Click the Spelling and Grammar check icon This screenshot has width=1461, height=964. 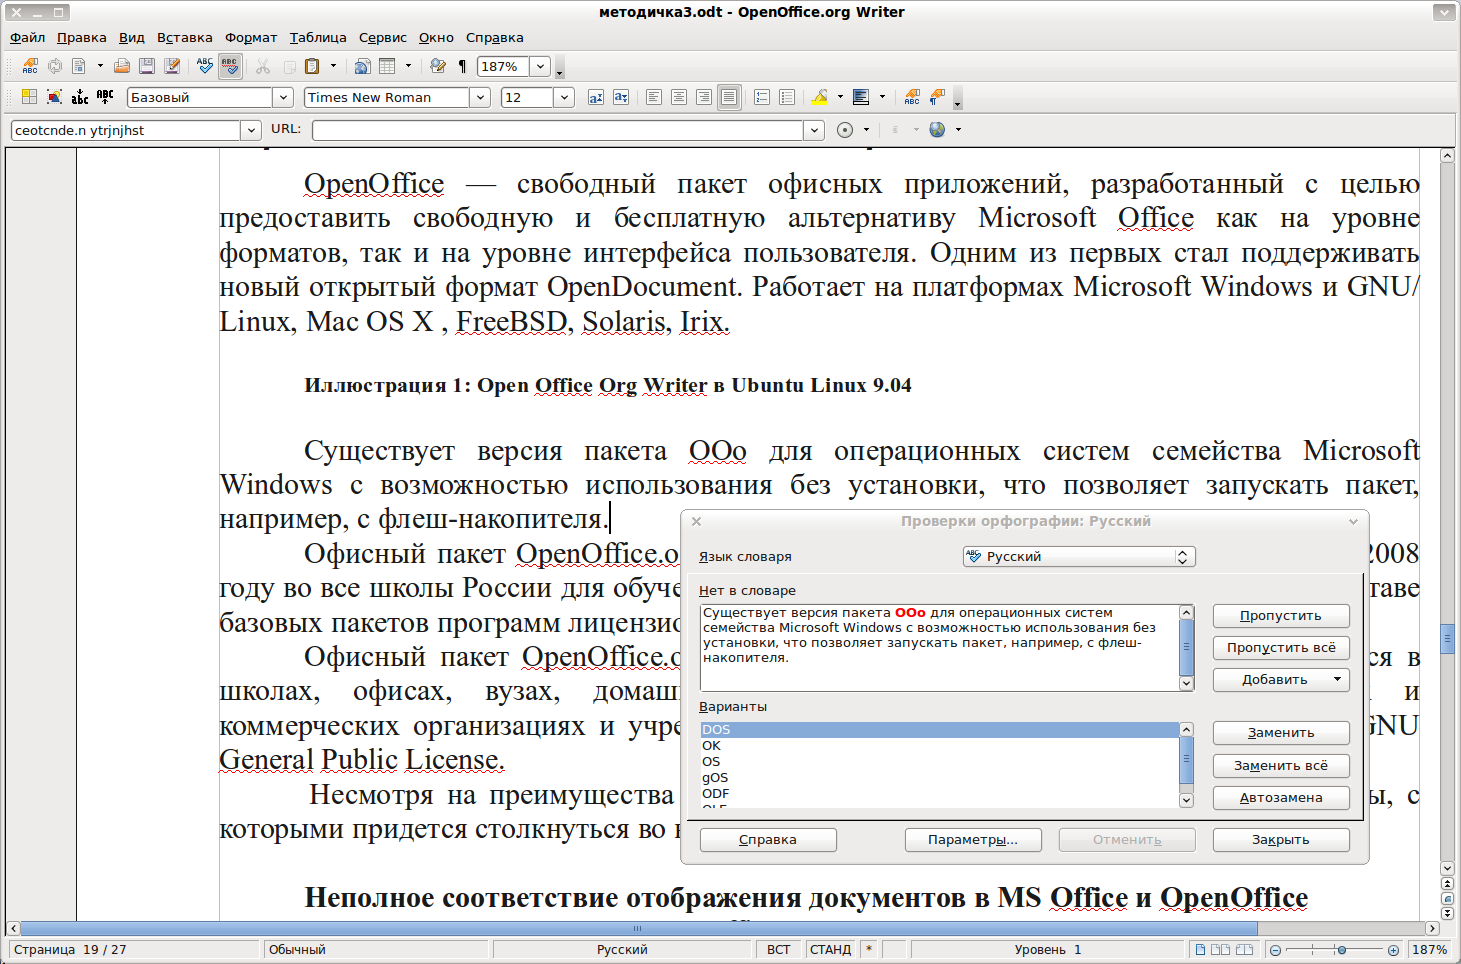tap(205, 66)
